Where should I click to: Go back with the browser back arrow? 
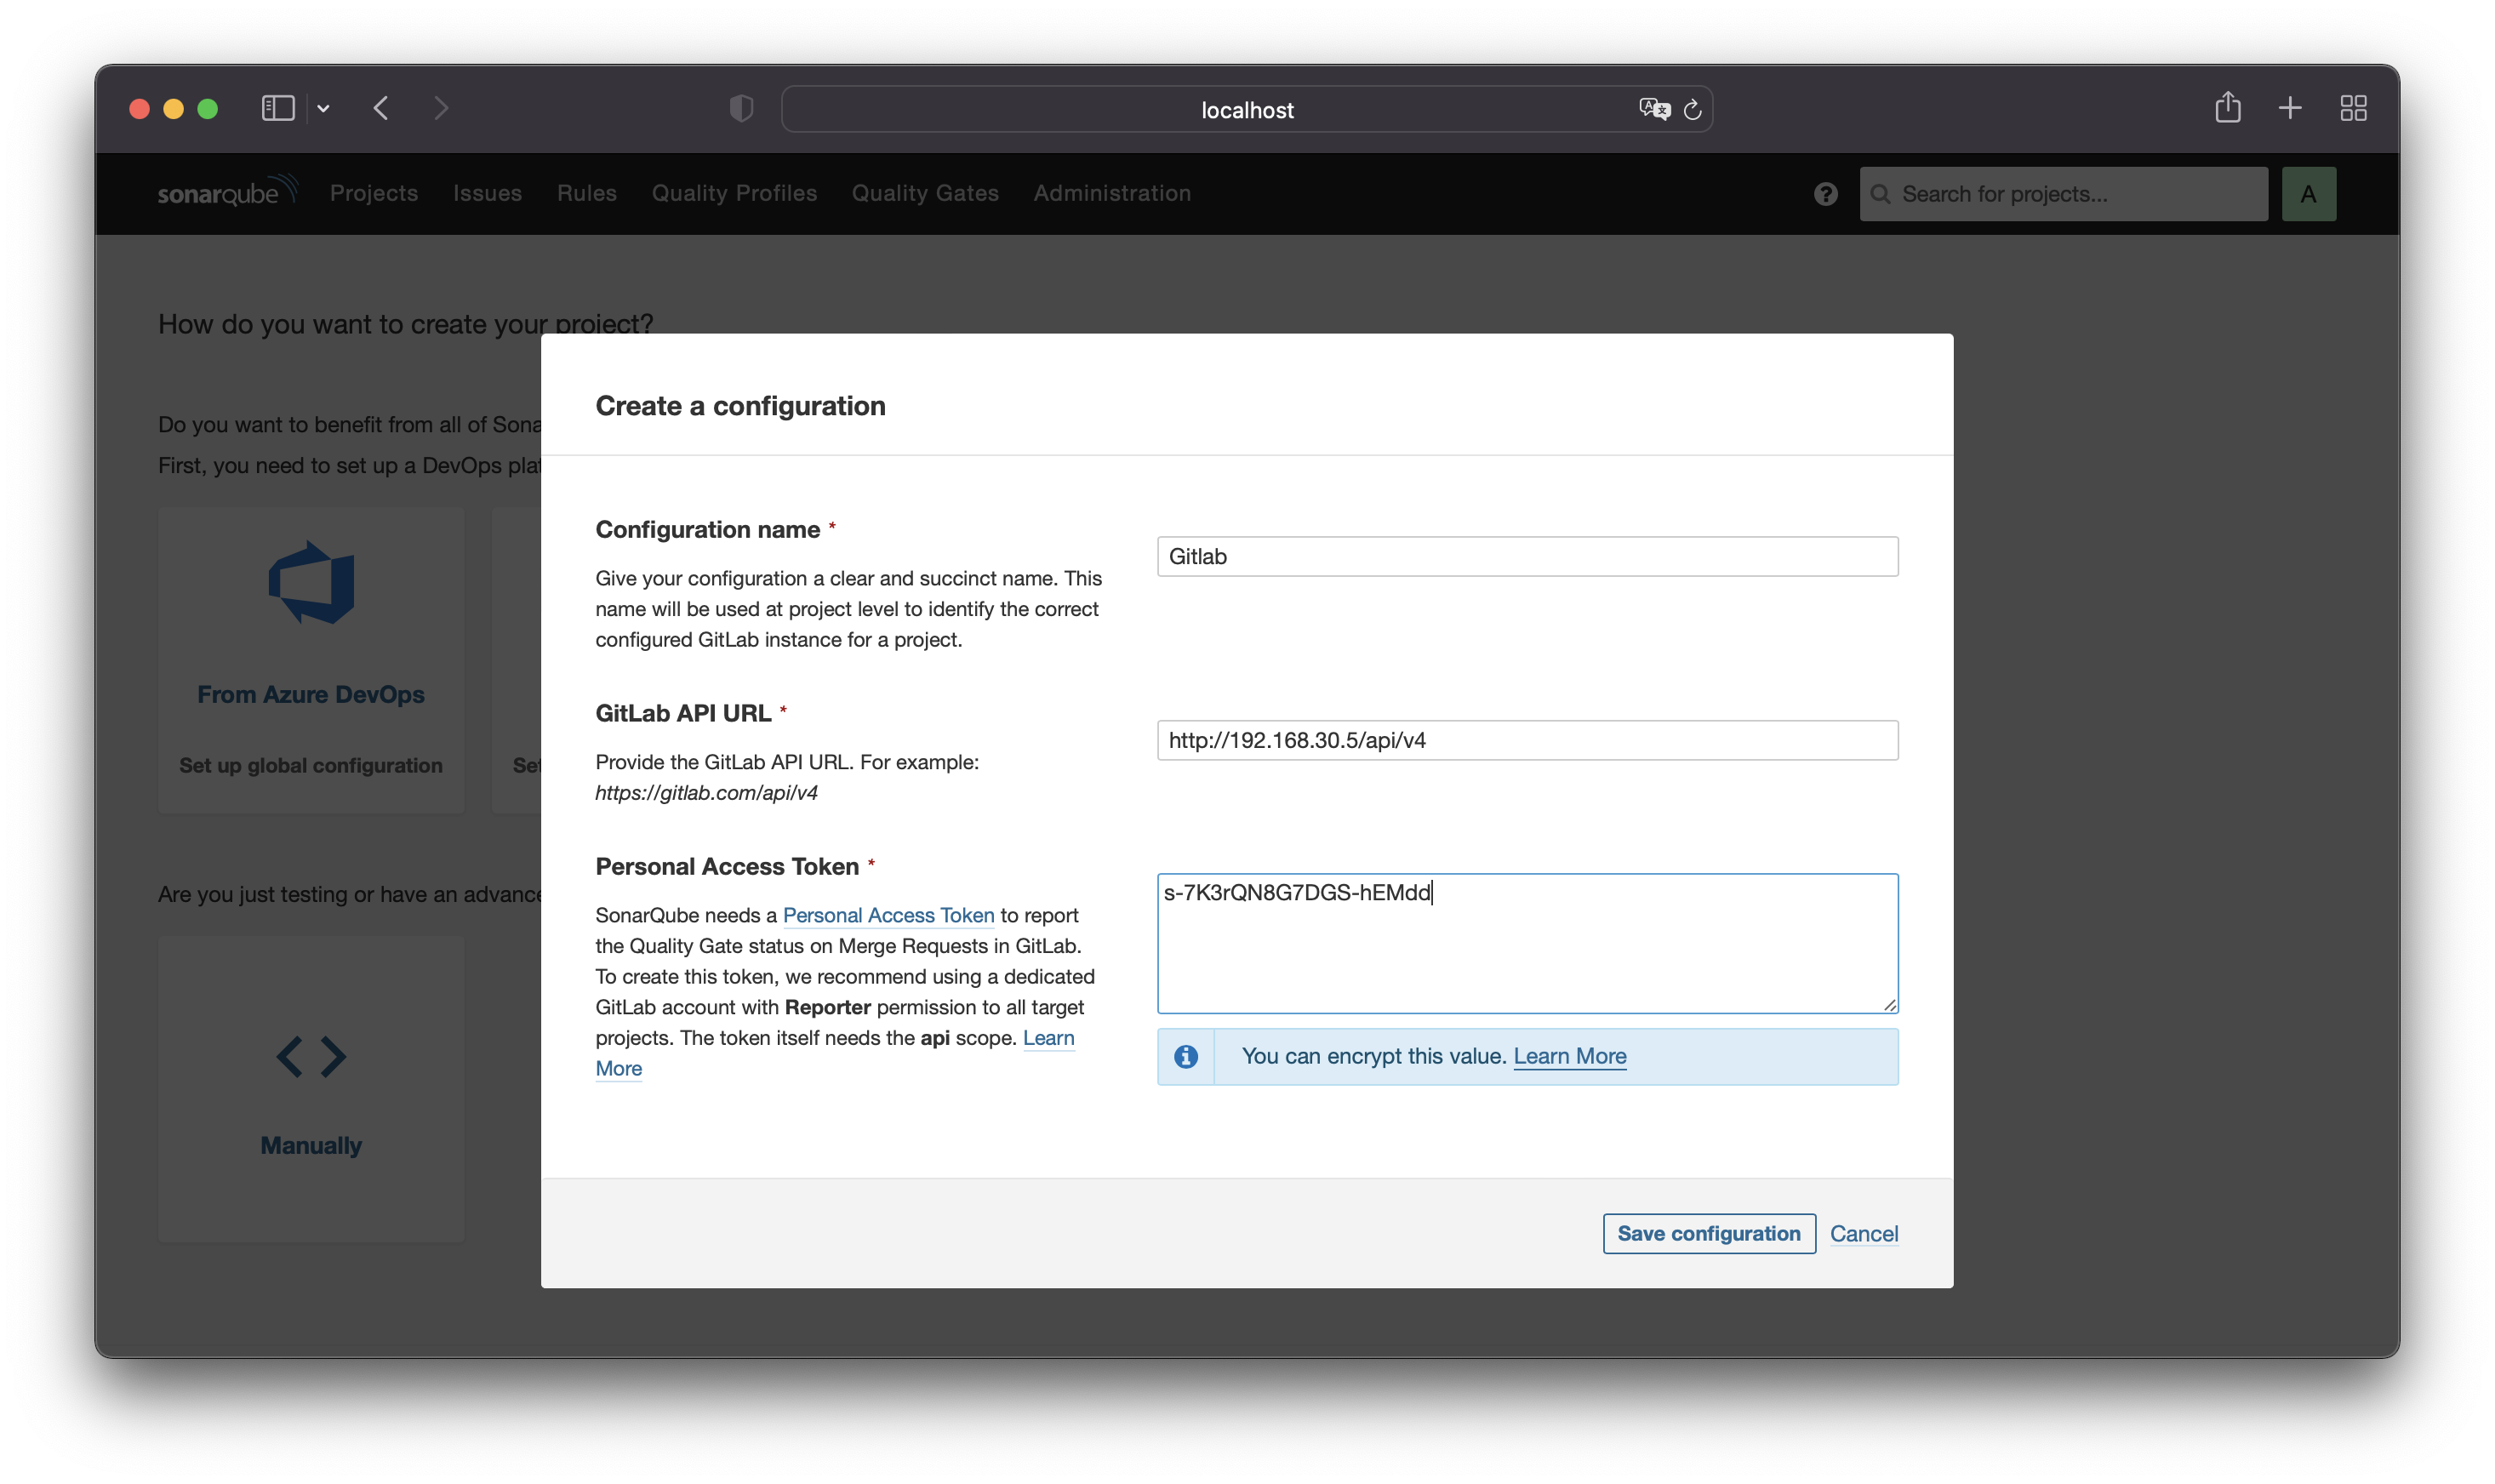pyautogui.click(x=381, y=108)
